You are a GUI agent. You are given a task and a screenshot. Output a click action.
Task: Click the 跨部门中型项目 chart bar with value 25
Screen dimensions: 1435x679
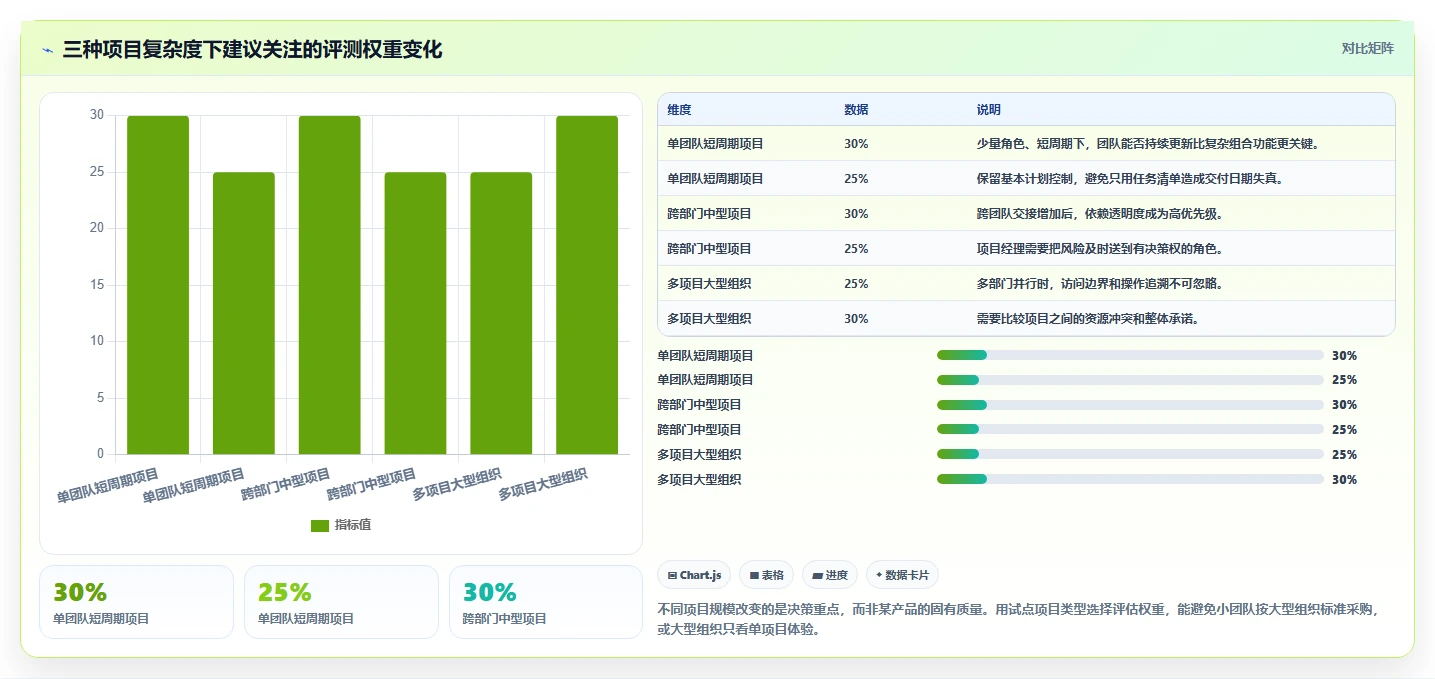pyautogui.click(x=415, y=313)
